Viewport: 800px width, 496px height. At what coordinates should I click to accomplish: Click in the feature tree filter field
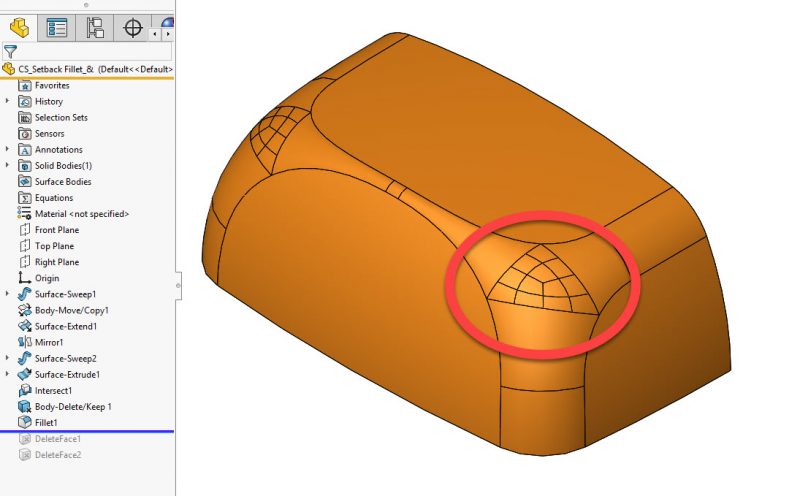pos(95,50)
